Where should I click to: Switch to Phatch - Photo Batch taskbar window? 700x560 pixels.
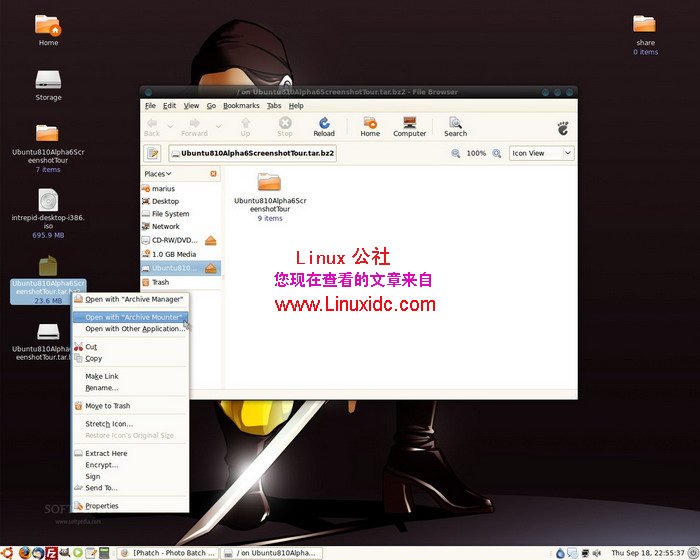[x=169, y=553]
